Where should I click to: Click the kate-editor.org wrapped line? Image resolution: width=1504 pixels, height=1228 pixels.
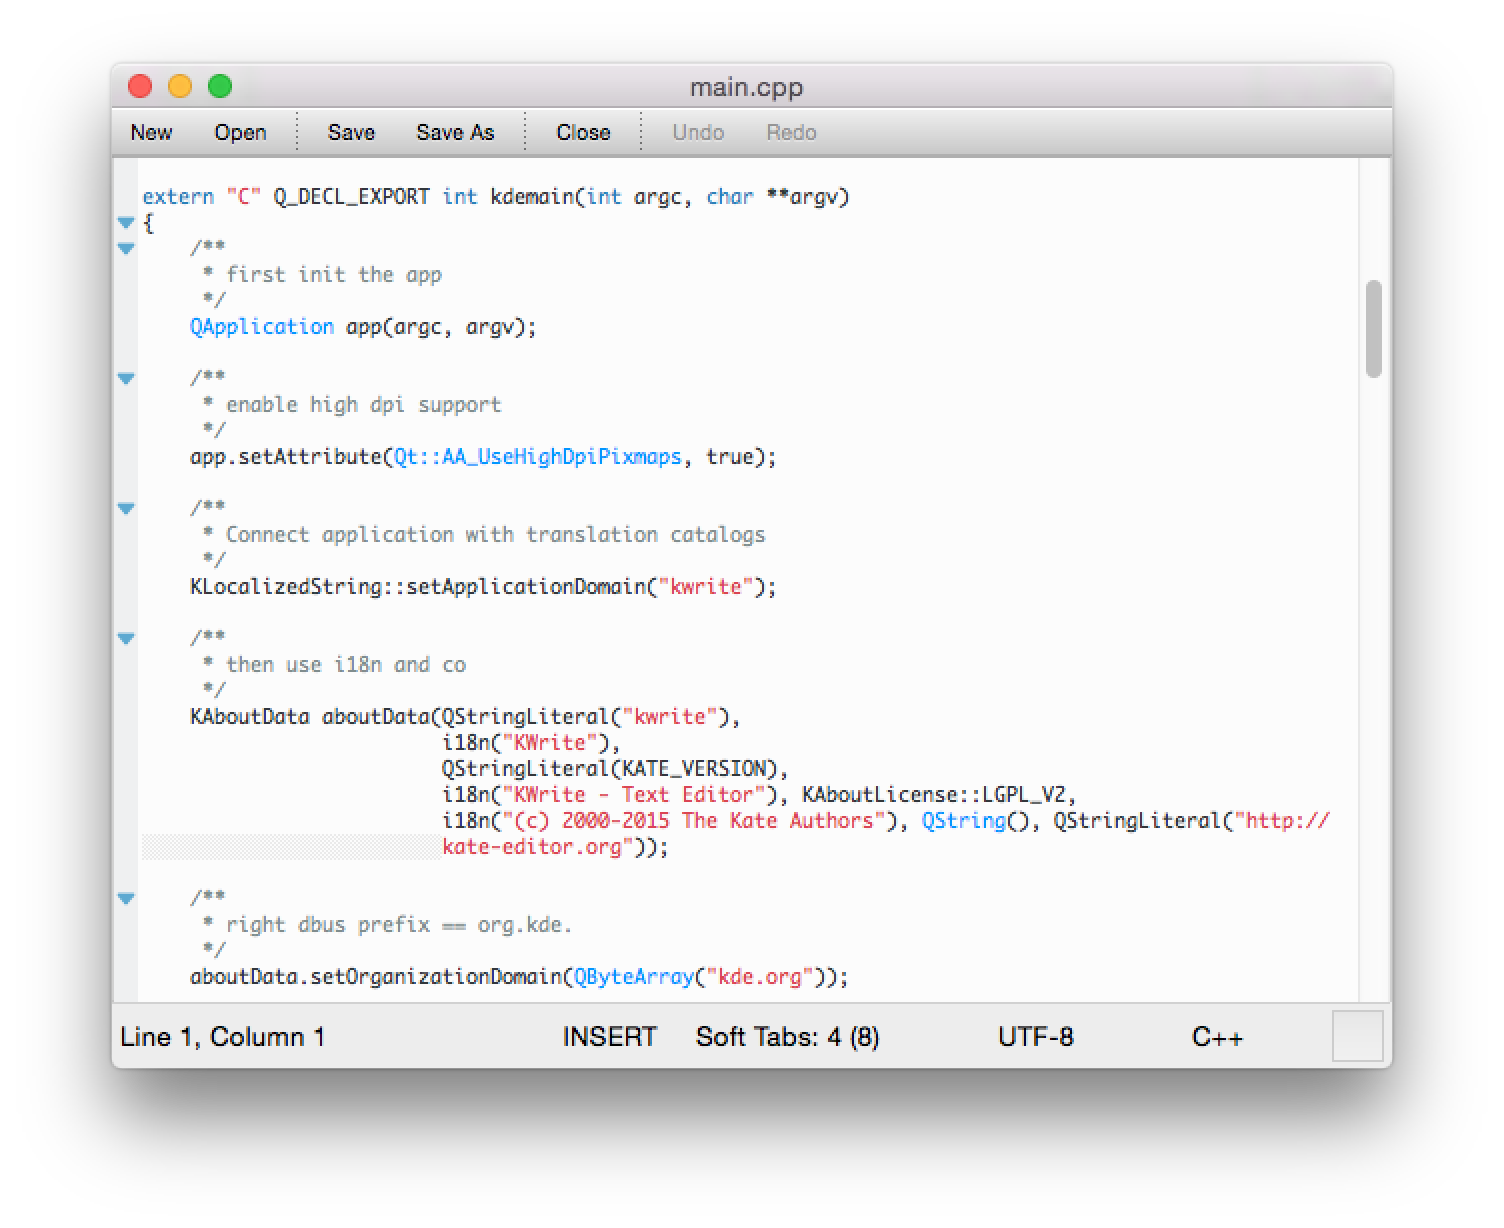pos(555,847)
